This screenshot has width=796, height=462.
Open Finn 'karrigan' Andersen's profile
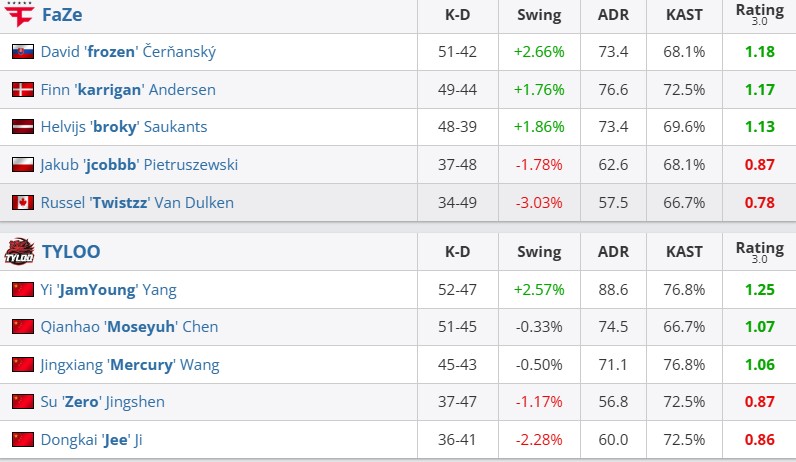[x=128, y=90]
